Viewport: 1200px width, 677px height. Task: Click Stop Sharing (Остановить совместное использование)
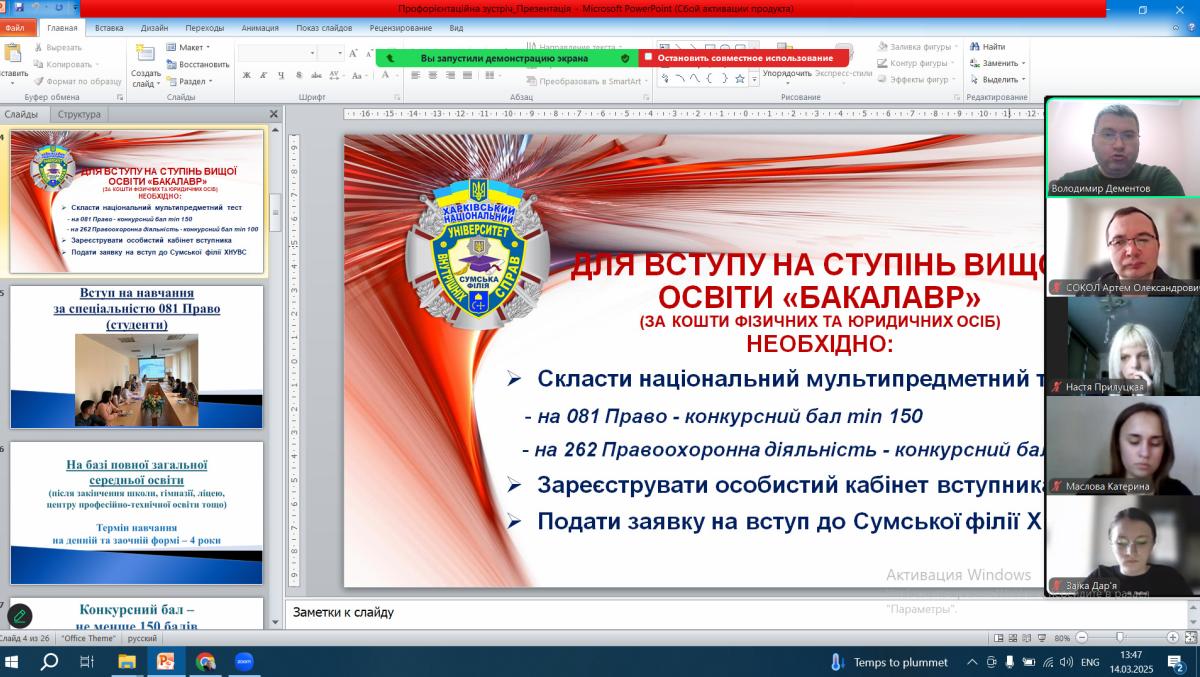(742, 58)
